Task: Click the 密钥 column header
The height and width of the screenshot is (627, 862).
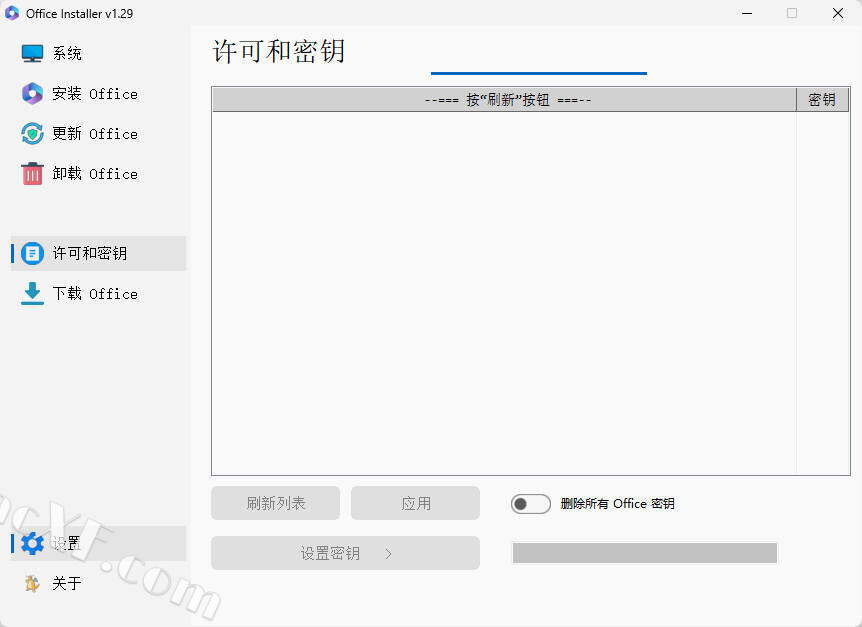Action: [x=822, y=99]
